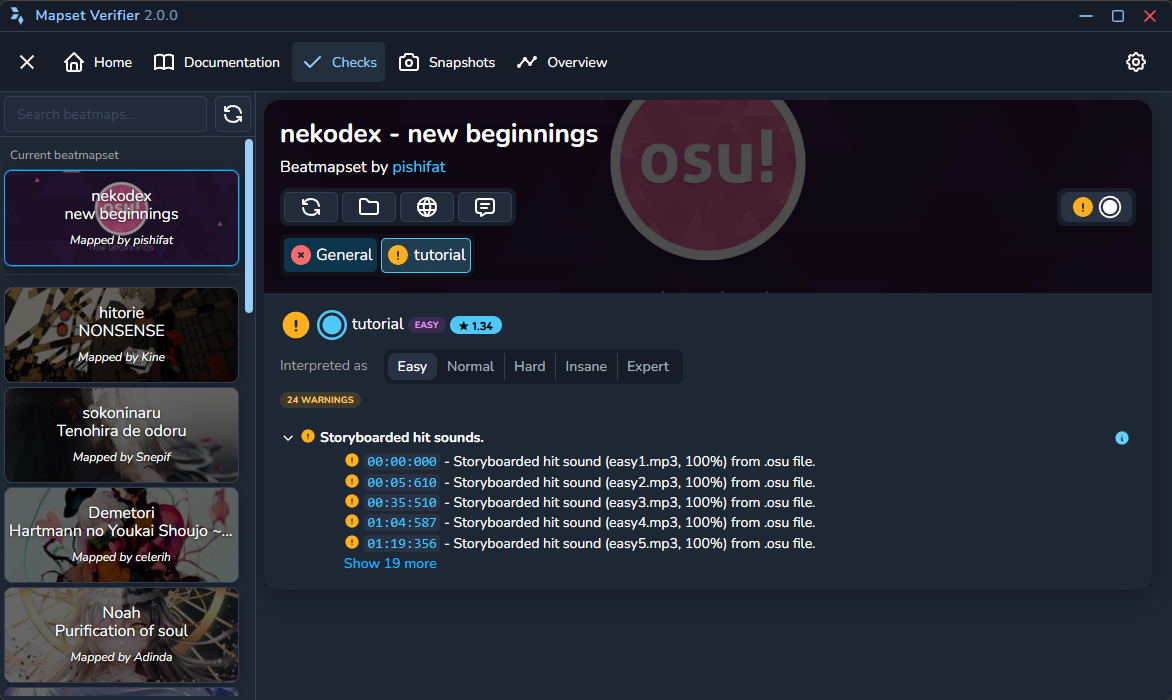Open discussion comment bubble icon
Viewport: 1172px width, 700px height.
484,207
